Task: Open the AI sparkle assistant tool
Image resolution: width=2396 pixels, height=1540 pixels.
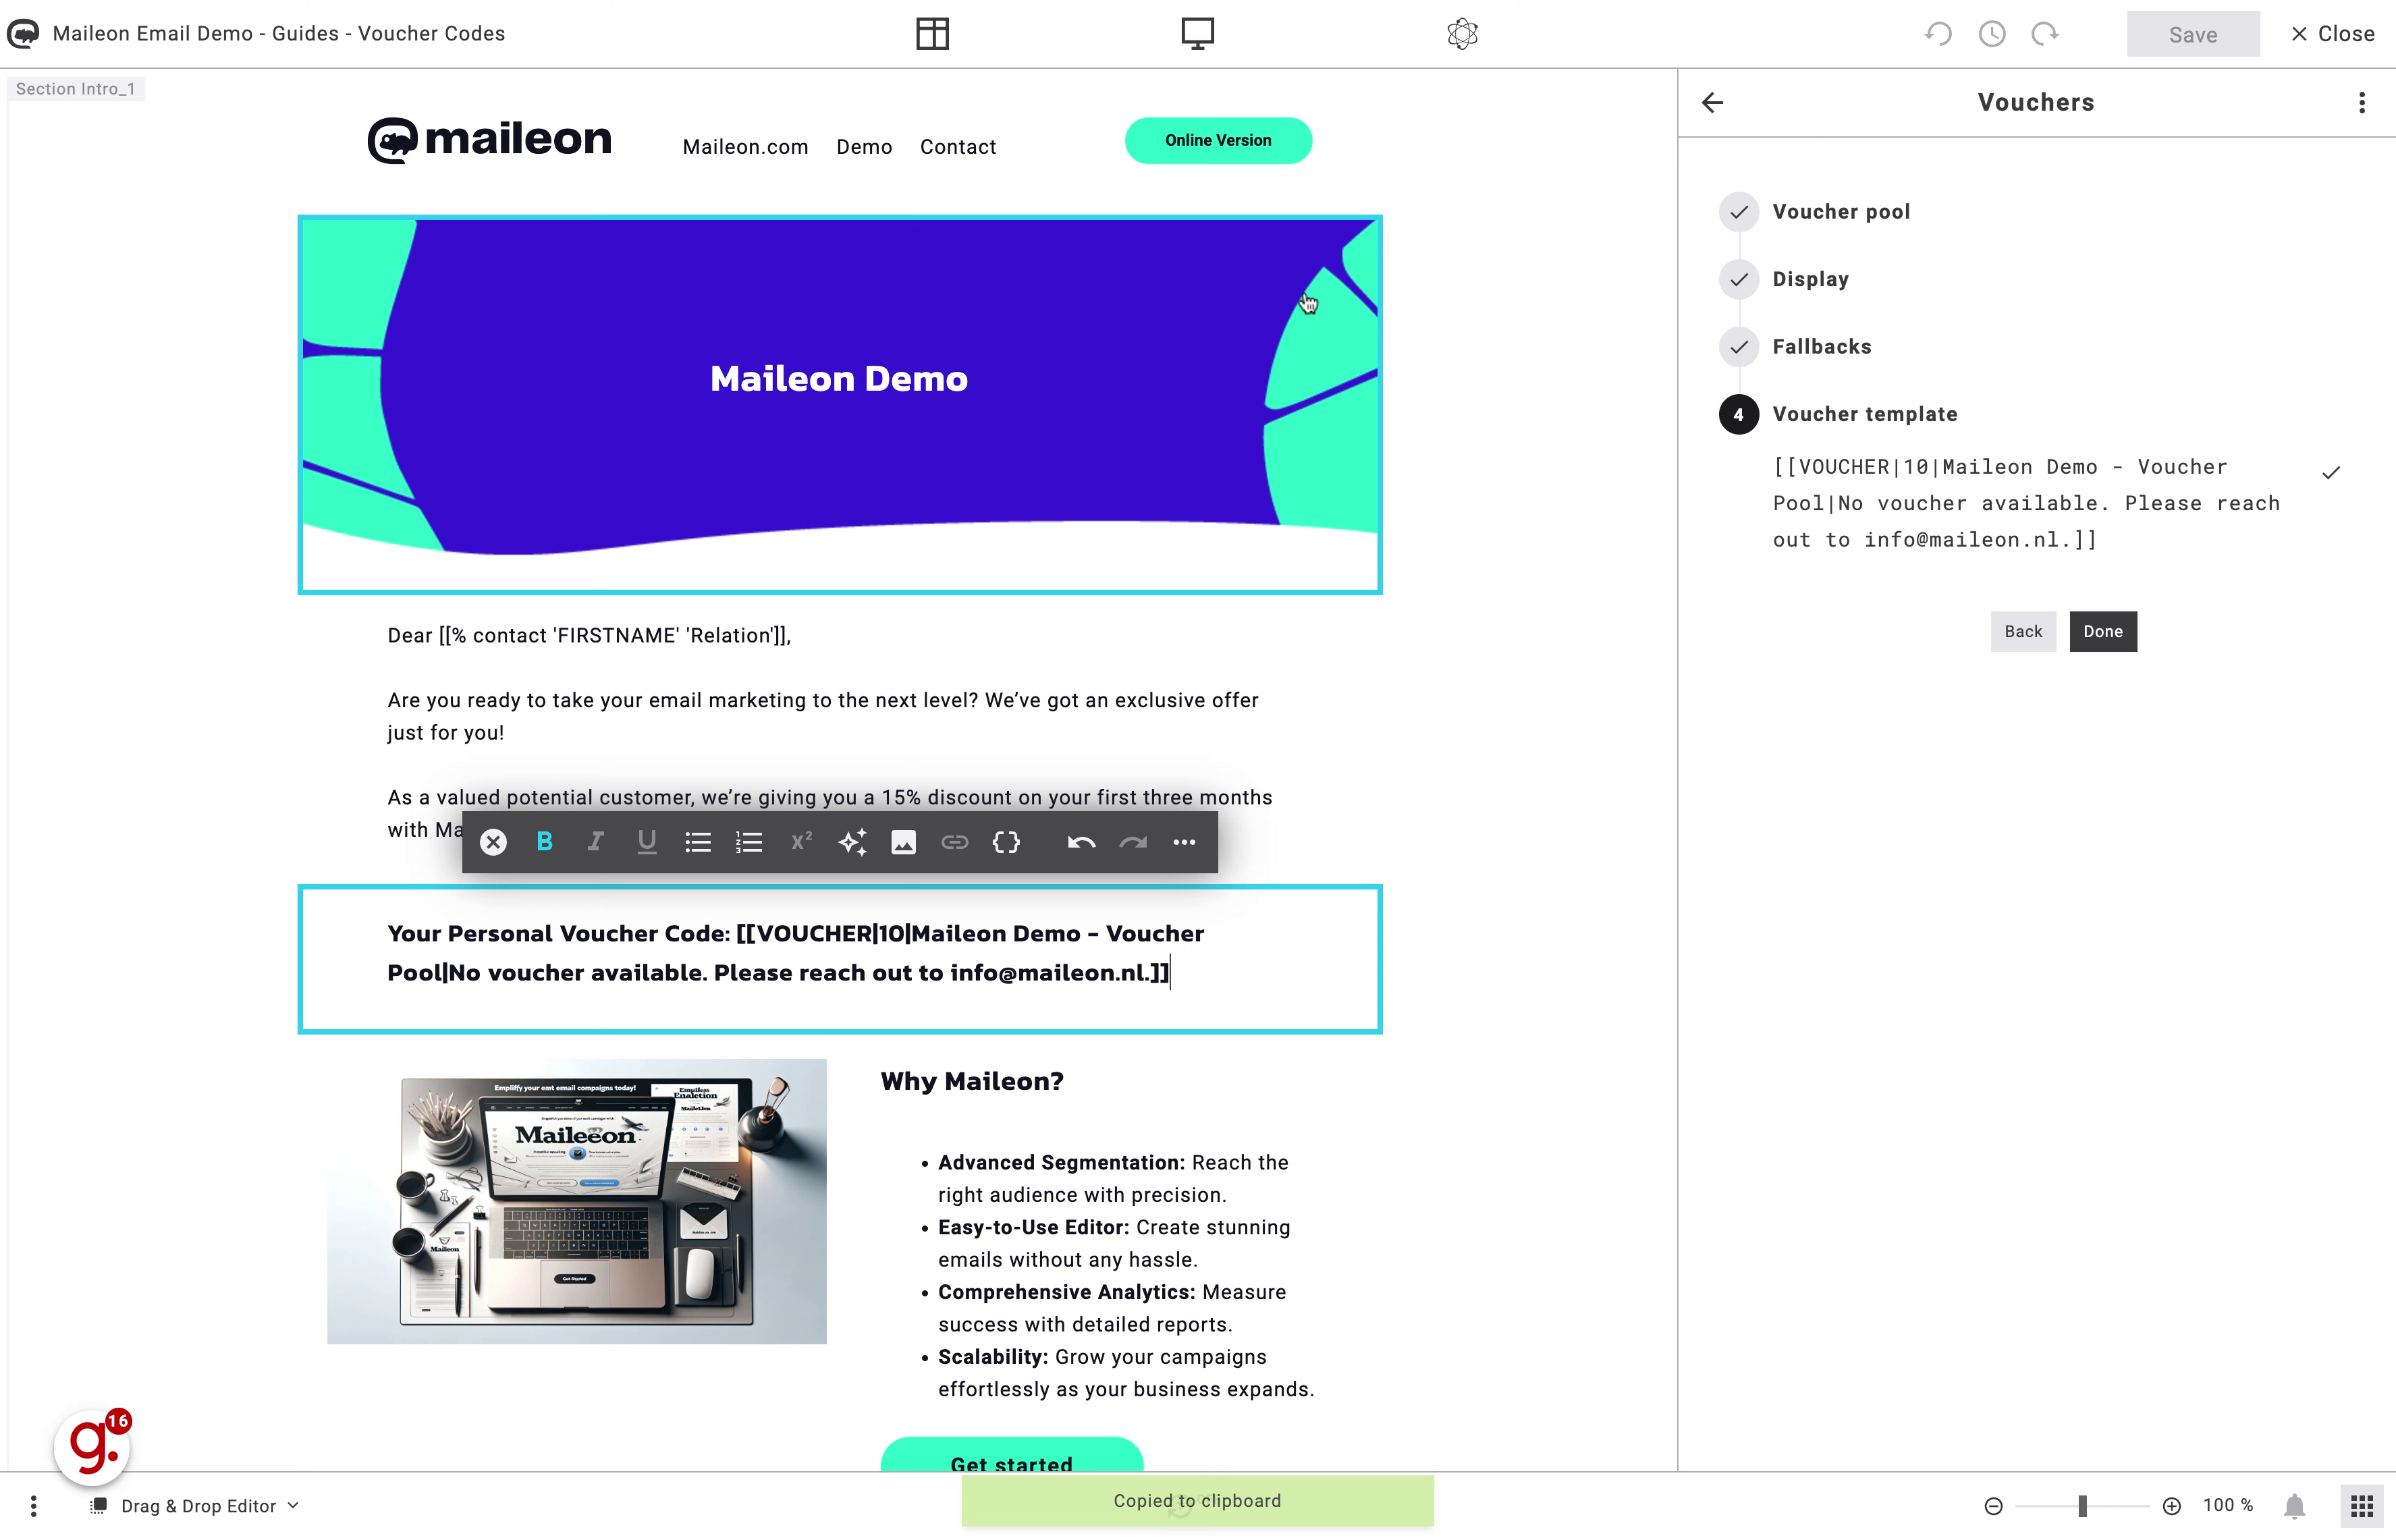Action: click(852, 842)
